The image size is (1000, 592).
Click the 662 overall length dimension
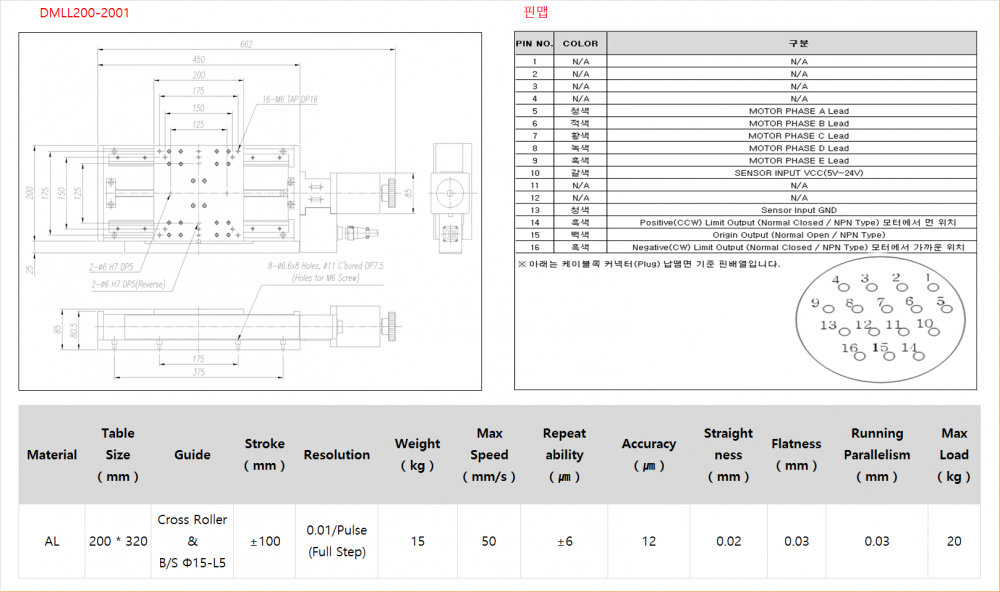246,44
